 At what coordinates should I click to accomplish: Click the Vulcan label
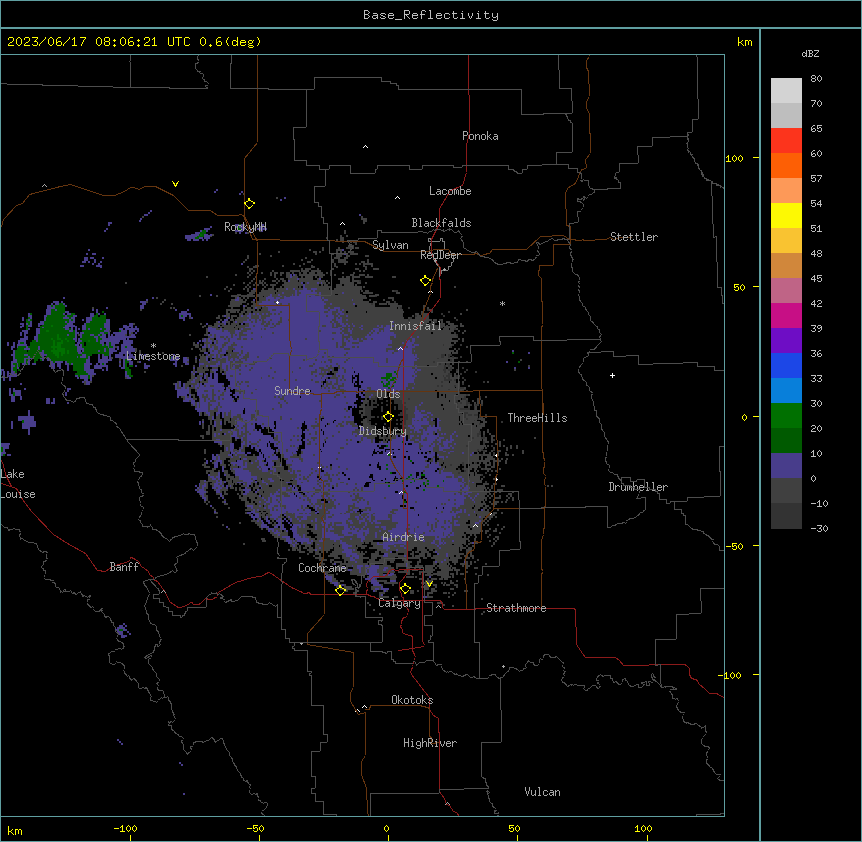pos(542,792)
